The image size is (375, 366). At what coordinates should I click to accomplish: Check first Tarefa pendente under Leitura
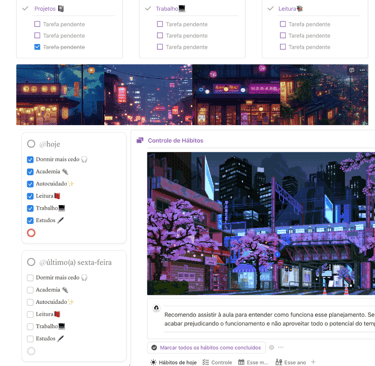(x=283, y=24)
